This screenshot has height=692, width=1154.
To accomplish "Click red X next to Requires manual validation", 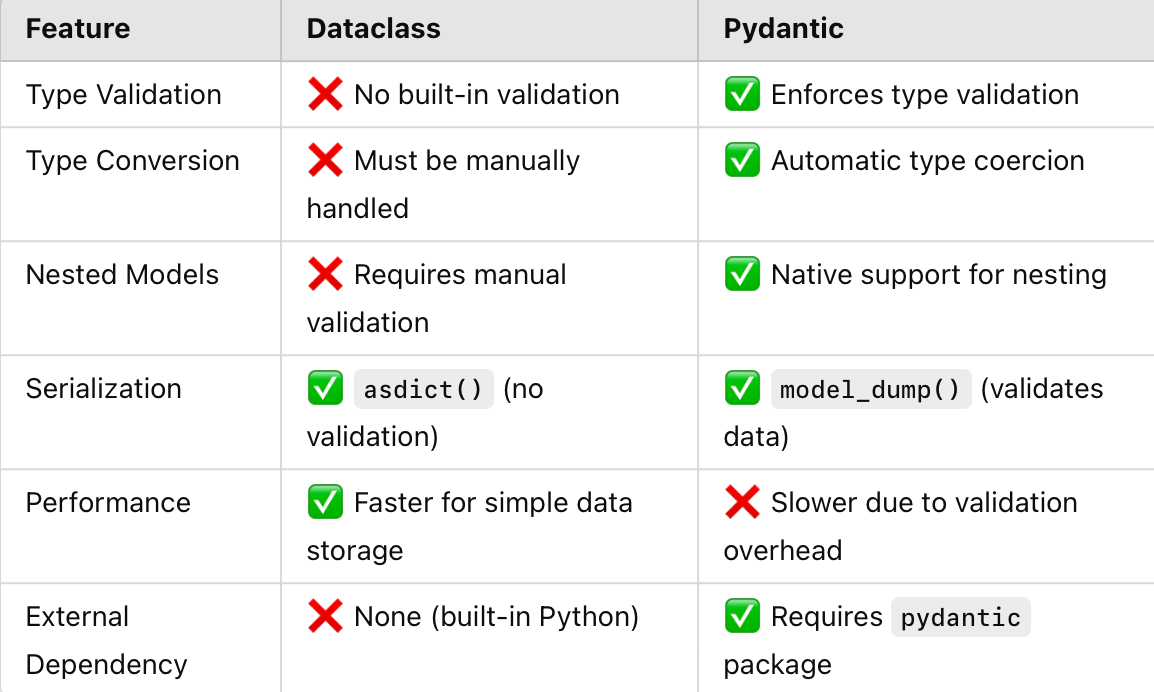I will coord(325,275).
